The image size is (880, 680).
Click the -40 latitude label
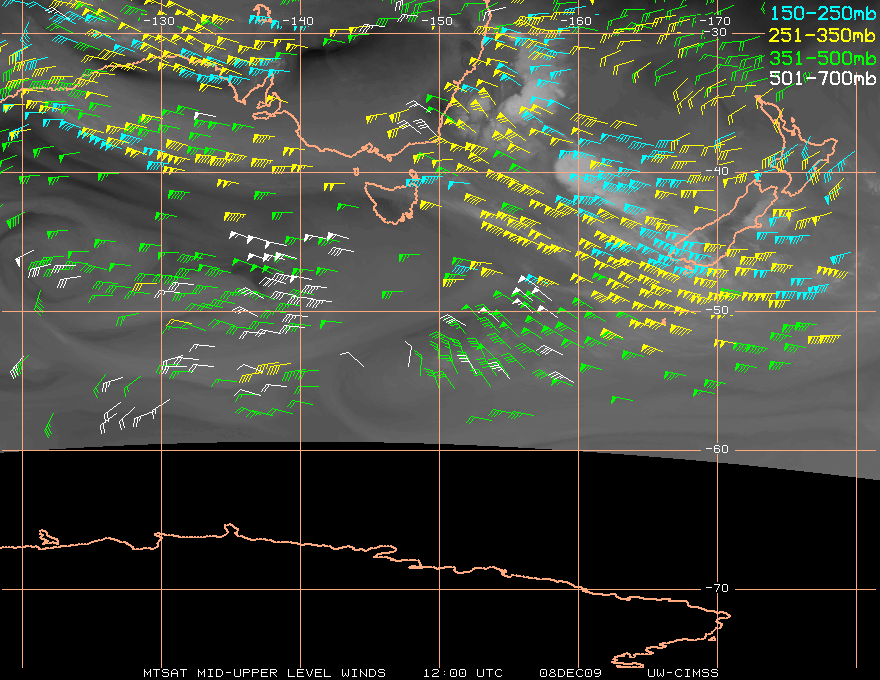(x=717, y=171)
